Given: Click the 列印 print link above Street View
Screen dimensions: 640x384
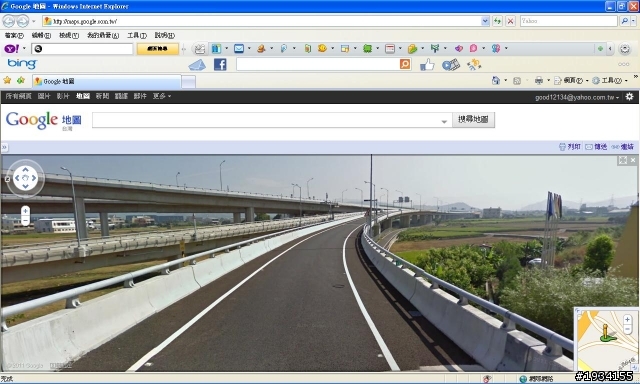Looking at the screenshot, I should tap(570, 147).
